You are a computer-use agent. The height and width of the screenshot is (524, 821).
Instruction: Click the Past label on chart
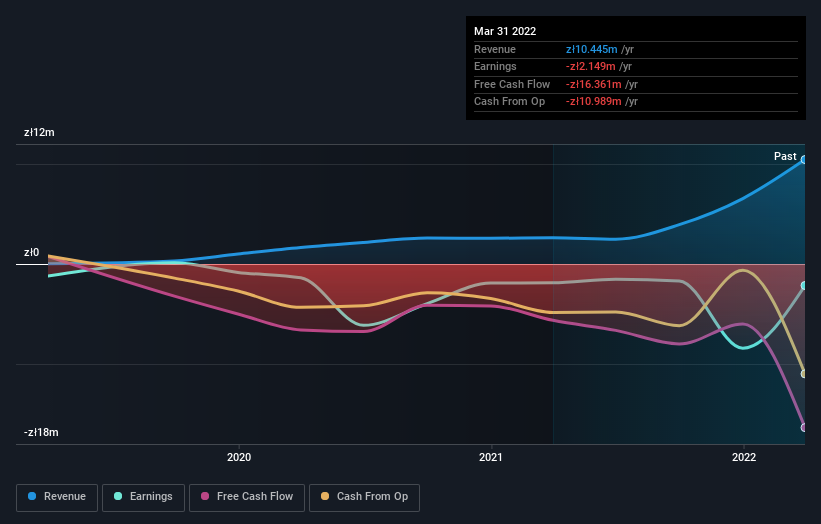pyautogui.click(x=785, y=156)
